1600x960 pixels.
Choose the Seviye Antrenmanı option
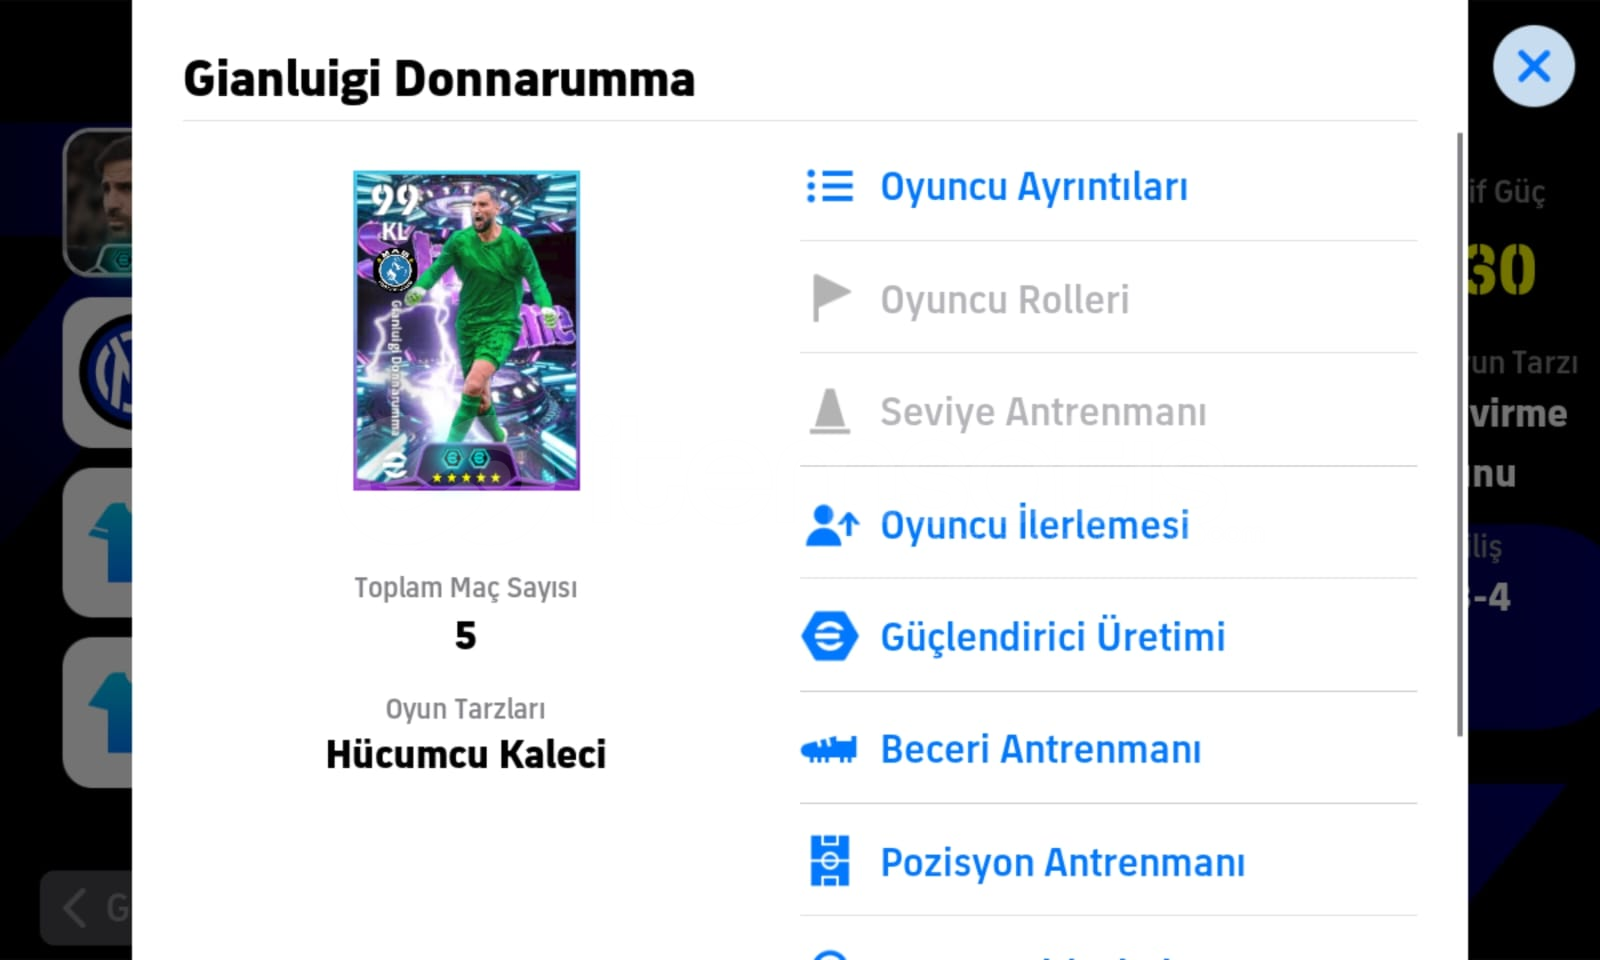1042,412
